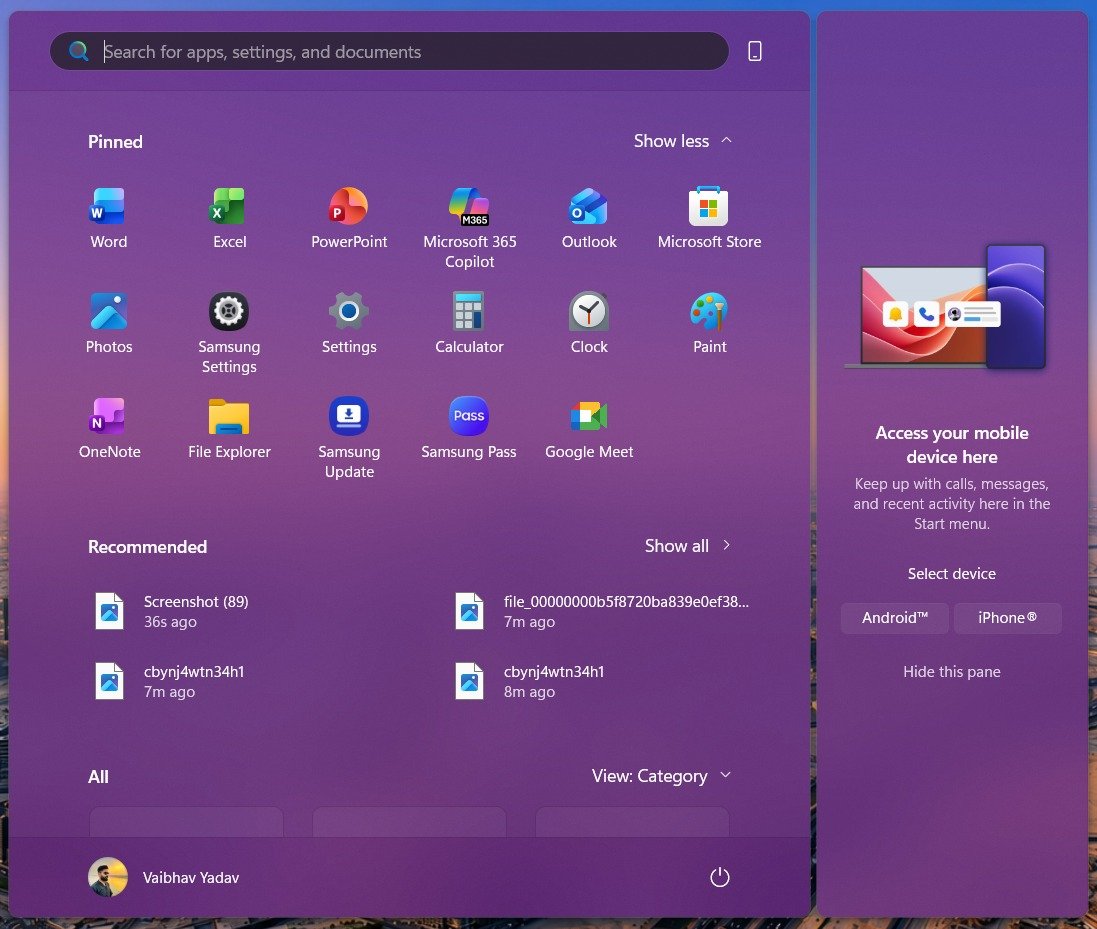Open the Vaibhav Yadav profile picture
This screenshot has height=929, width=1097.
tap(108, 877)
